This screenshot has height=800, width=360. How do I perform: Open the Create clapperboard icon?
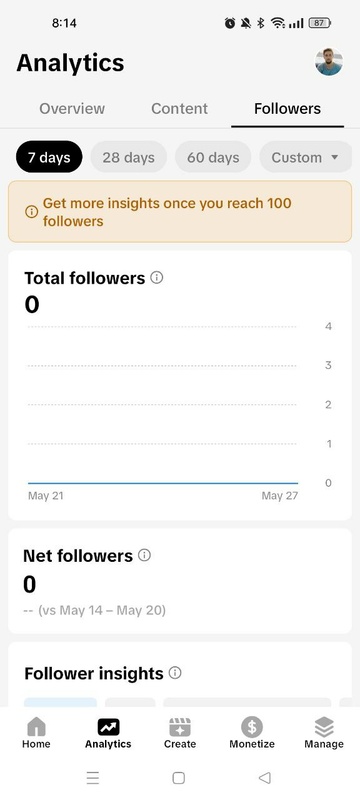(179, 727)
